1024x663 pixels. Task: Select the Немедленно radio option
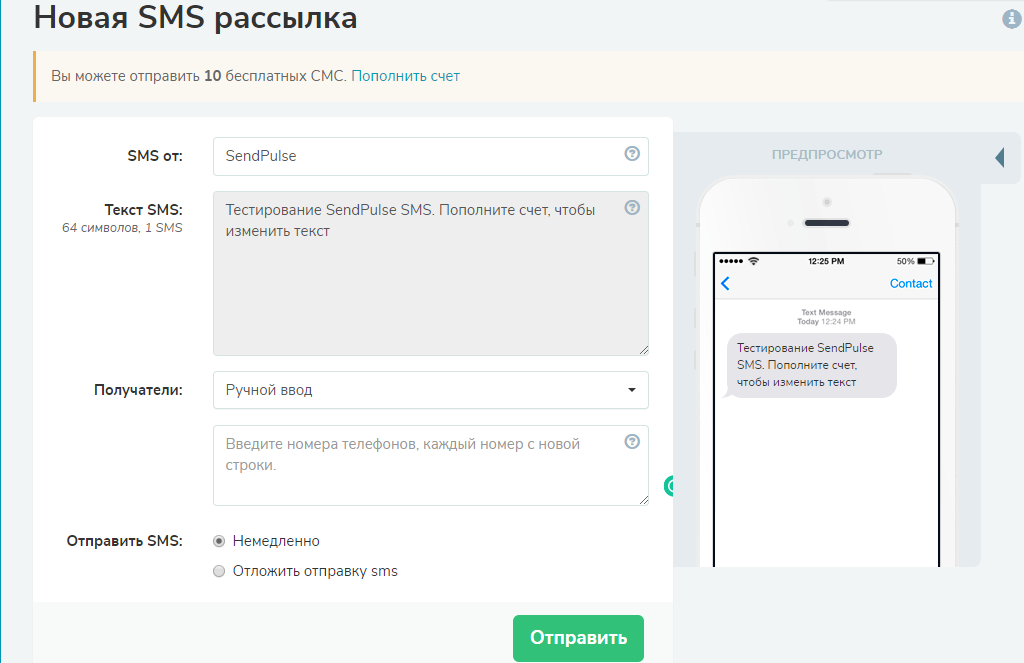pos(219,541)
